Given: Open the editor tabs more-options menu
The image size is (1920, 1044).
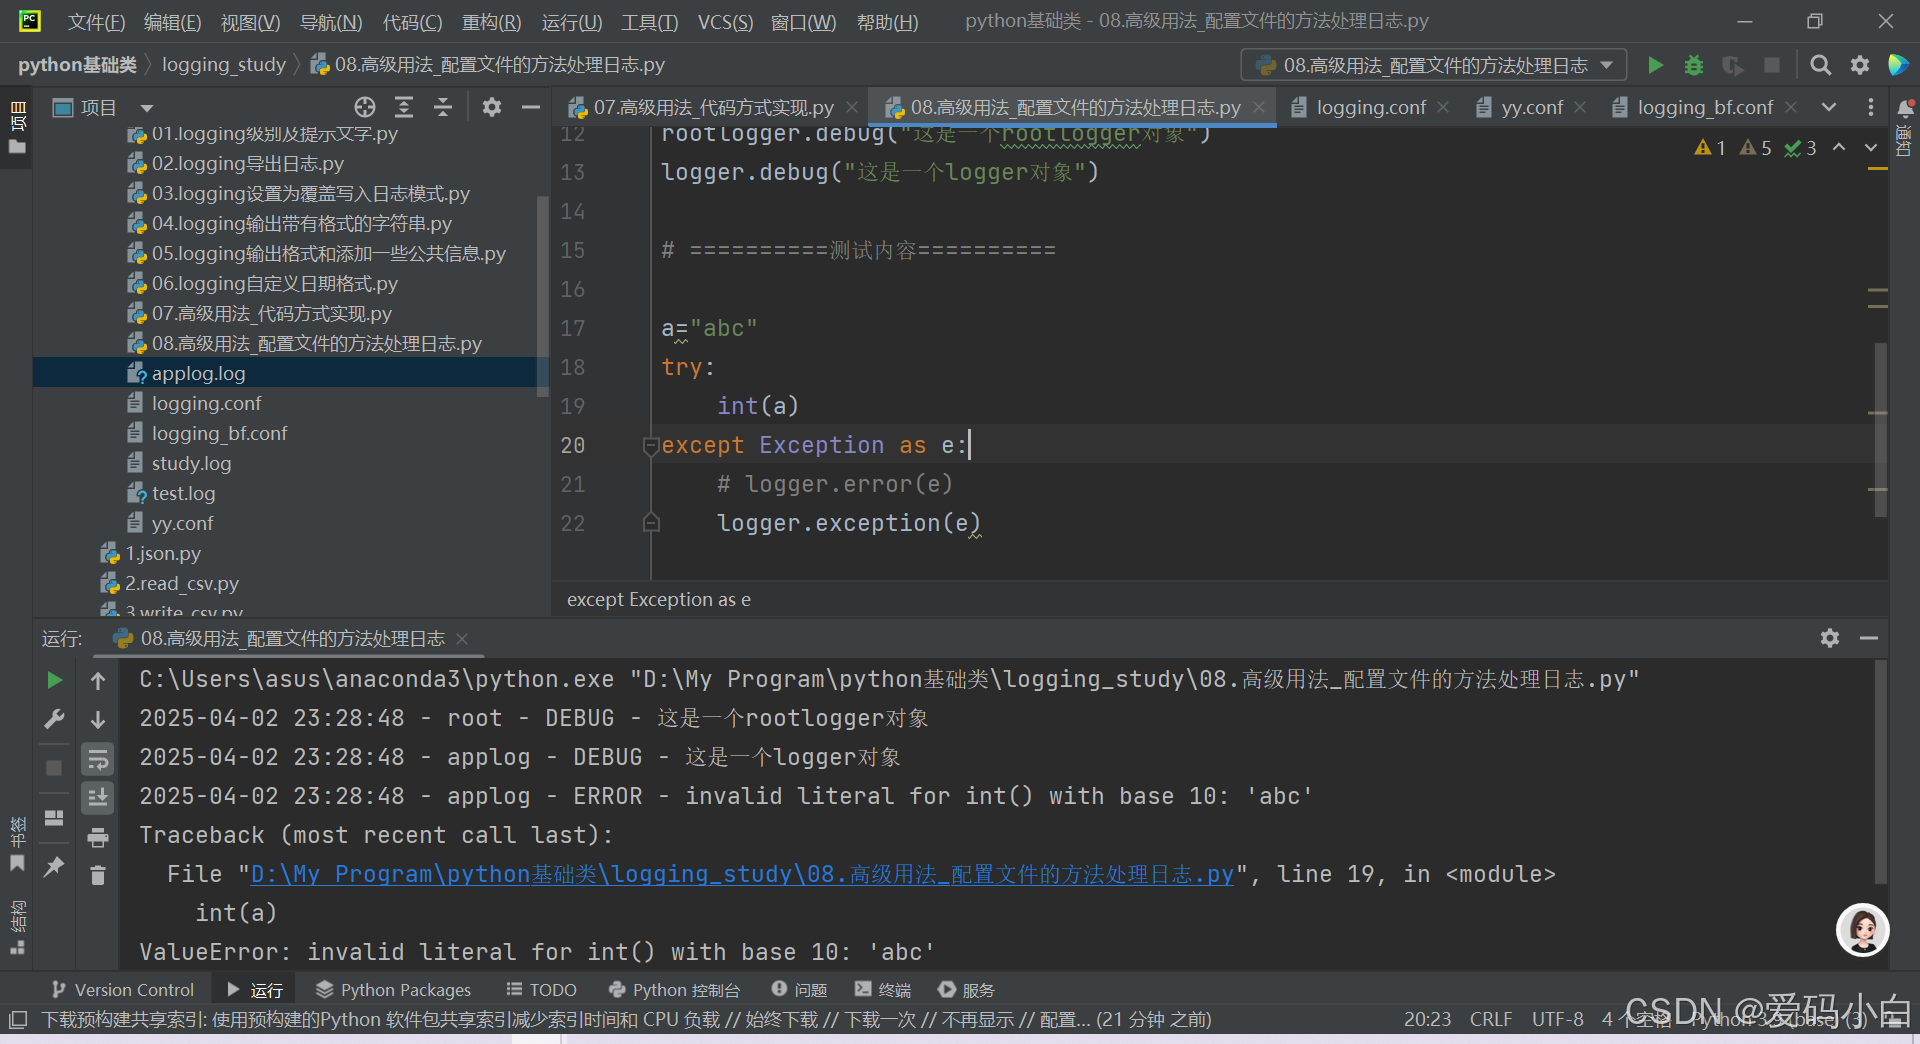Looking at the screenshot, I should coord(1871,107).
